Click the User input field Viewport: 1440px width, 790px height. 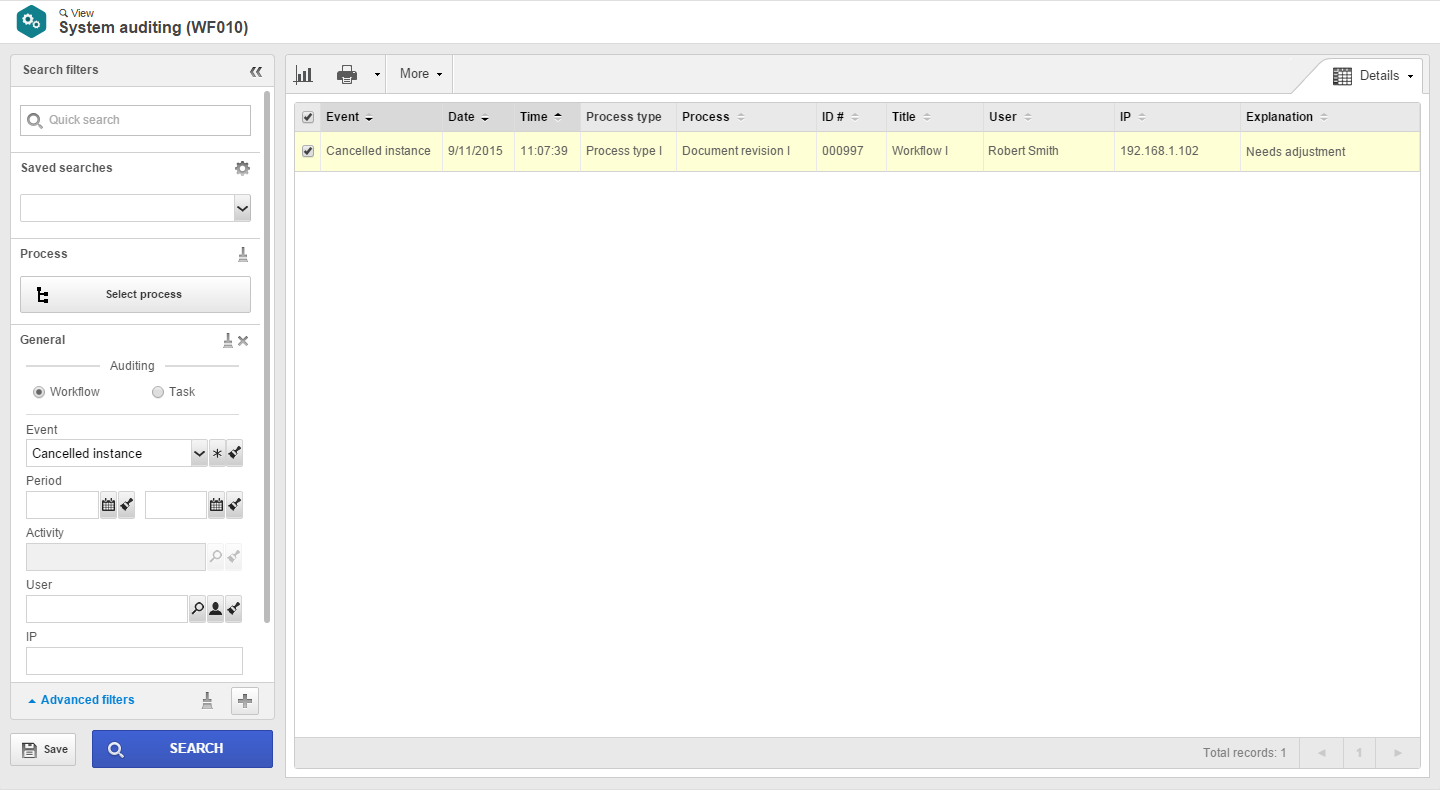pyautogui.click(x=107, y=609)
